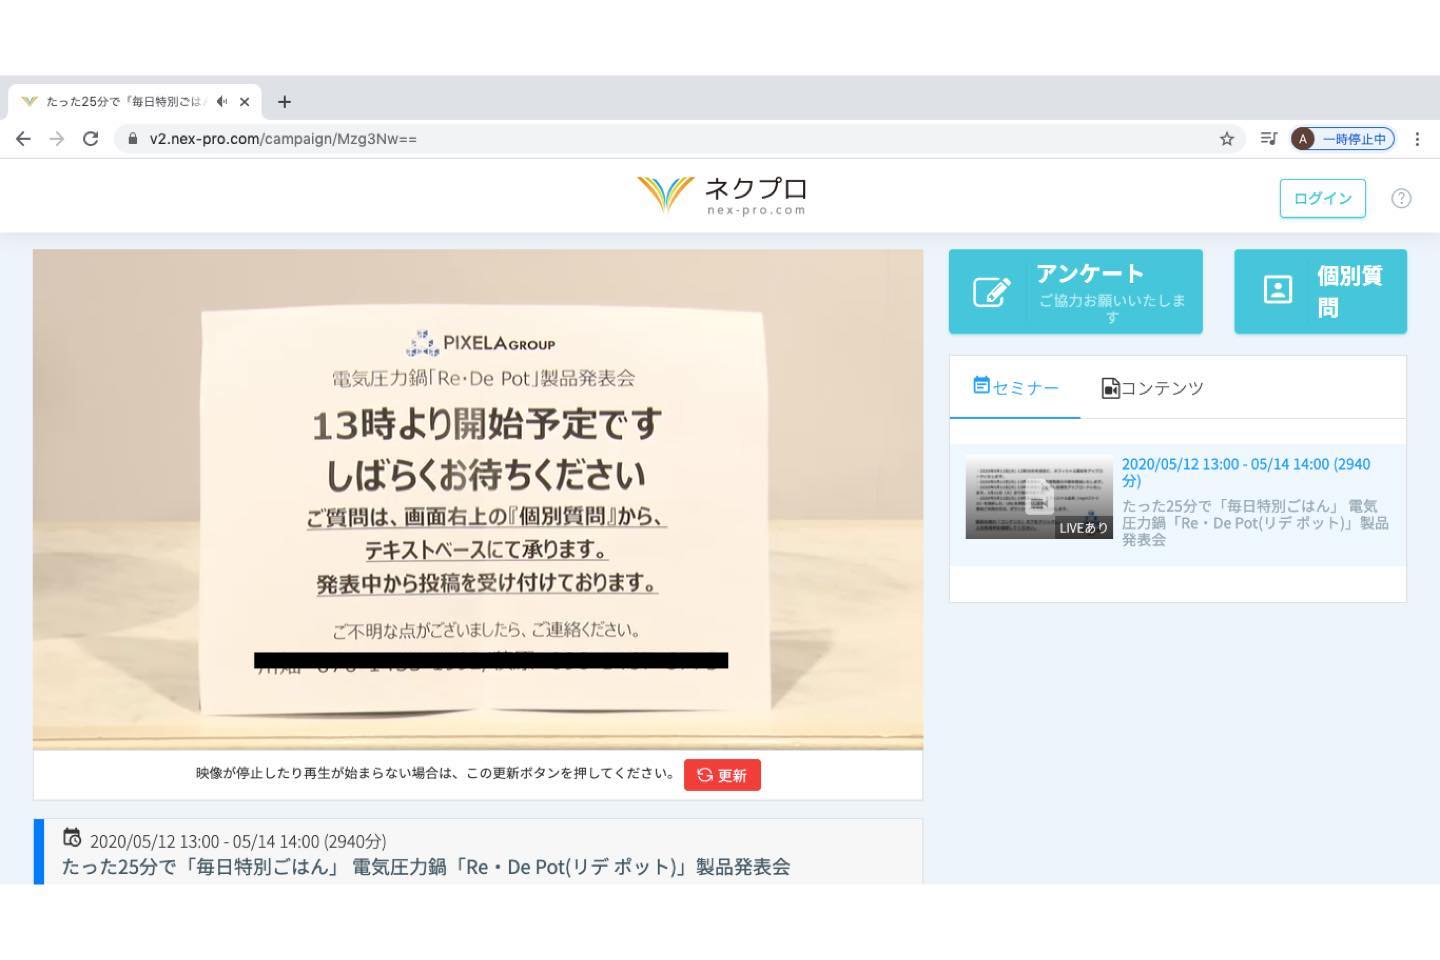Click the video player area
1440x960 pixels.
[478, 499]
